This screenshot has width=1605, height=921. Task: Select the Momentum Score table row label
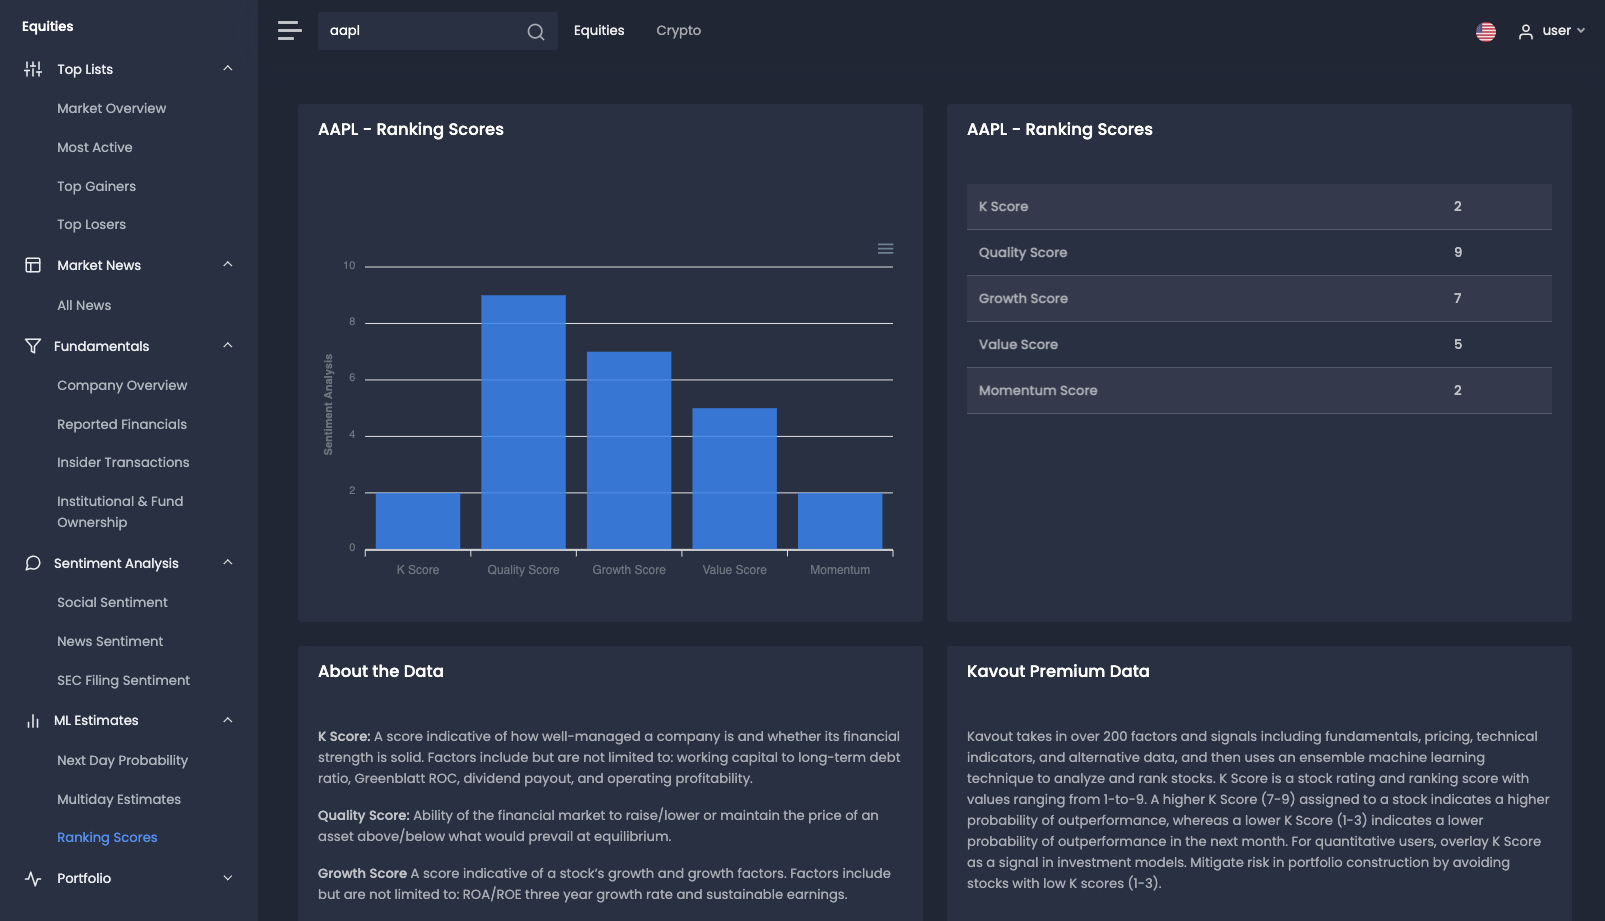[1038, 391]
